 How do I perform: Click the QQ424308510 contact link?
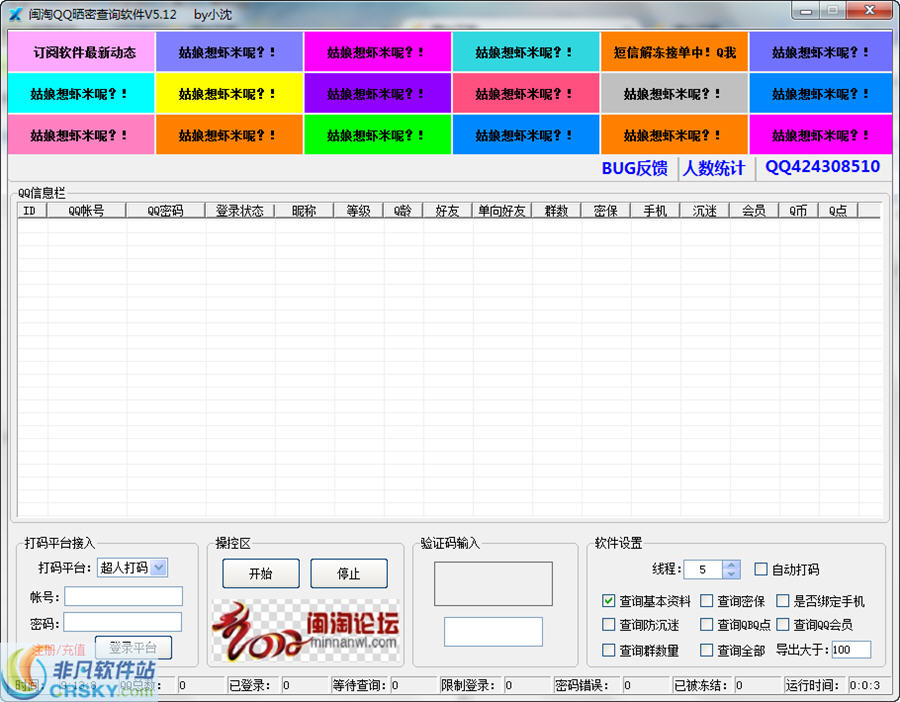[822, 167]
